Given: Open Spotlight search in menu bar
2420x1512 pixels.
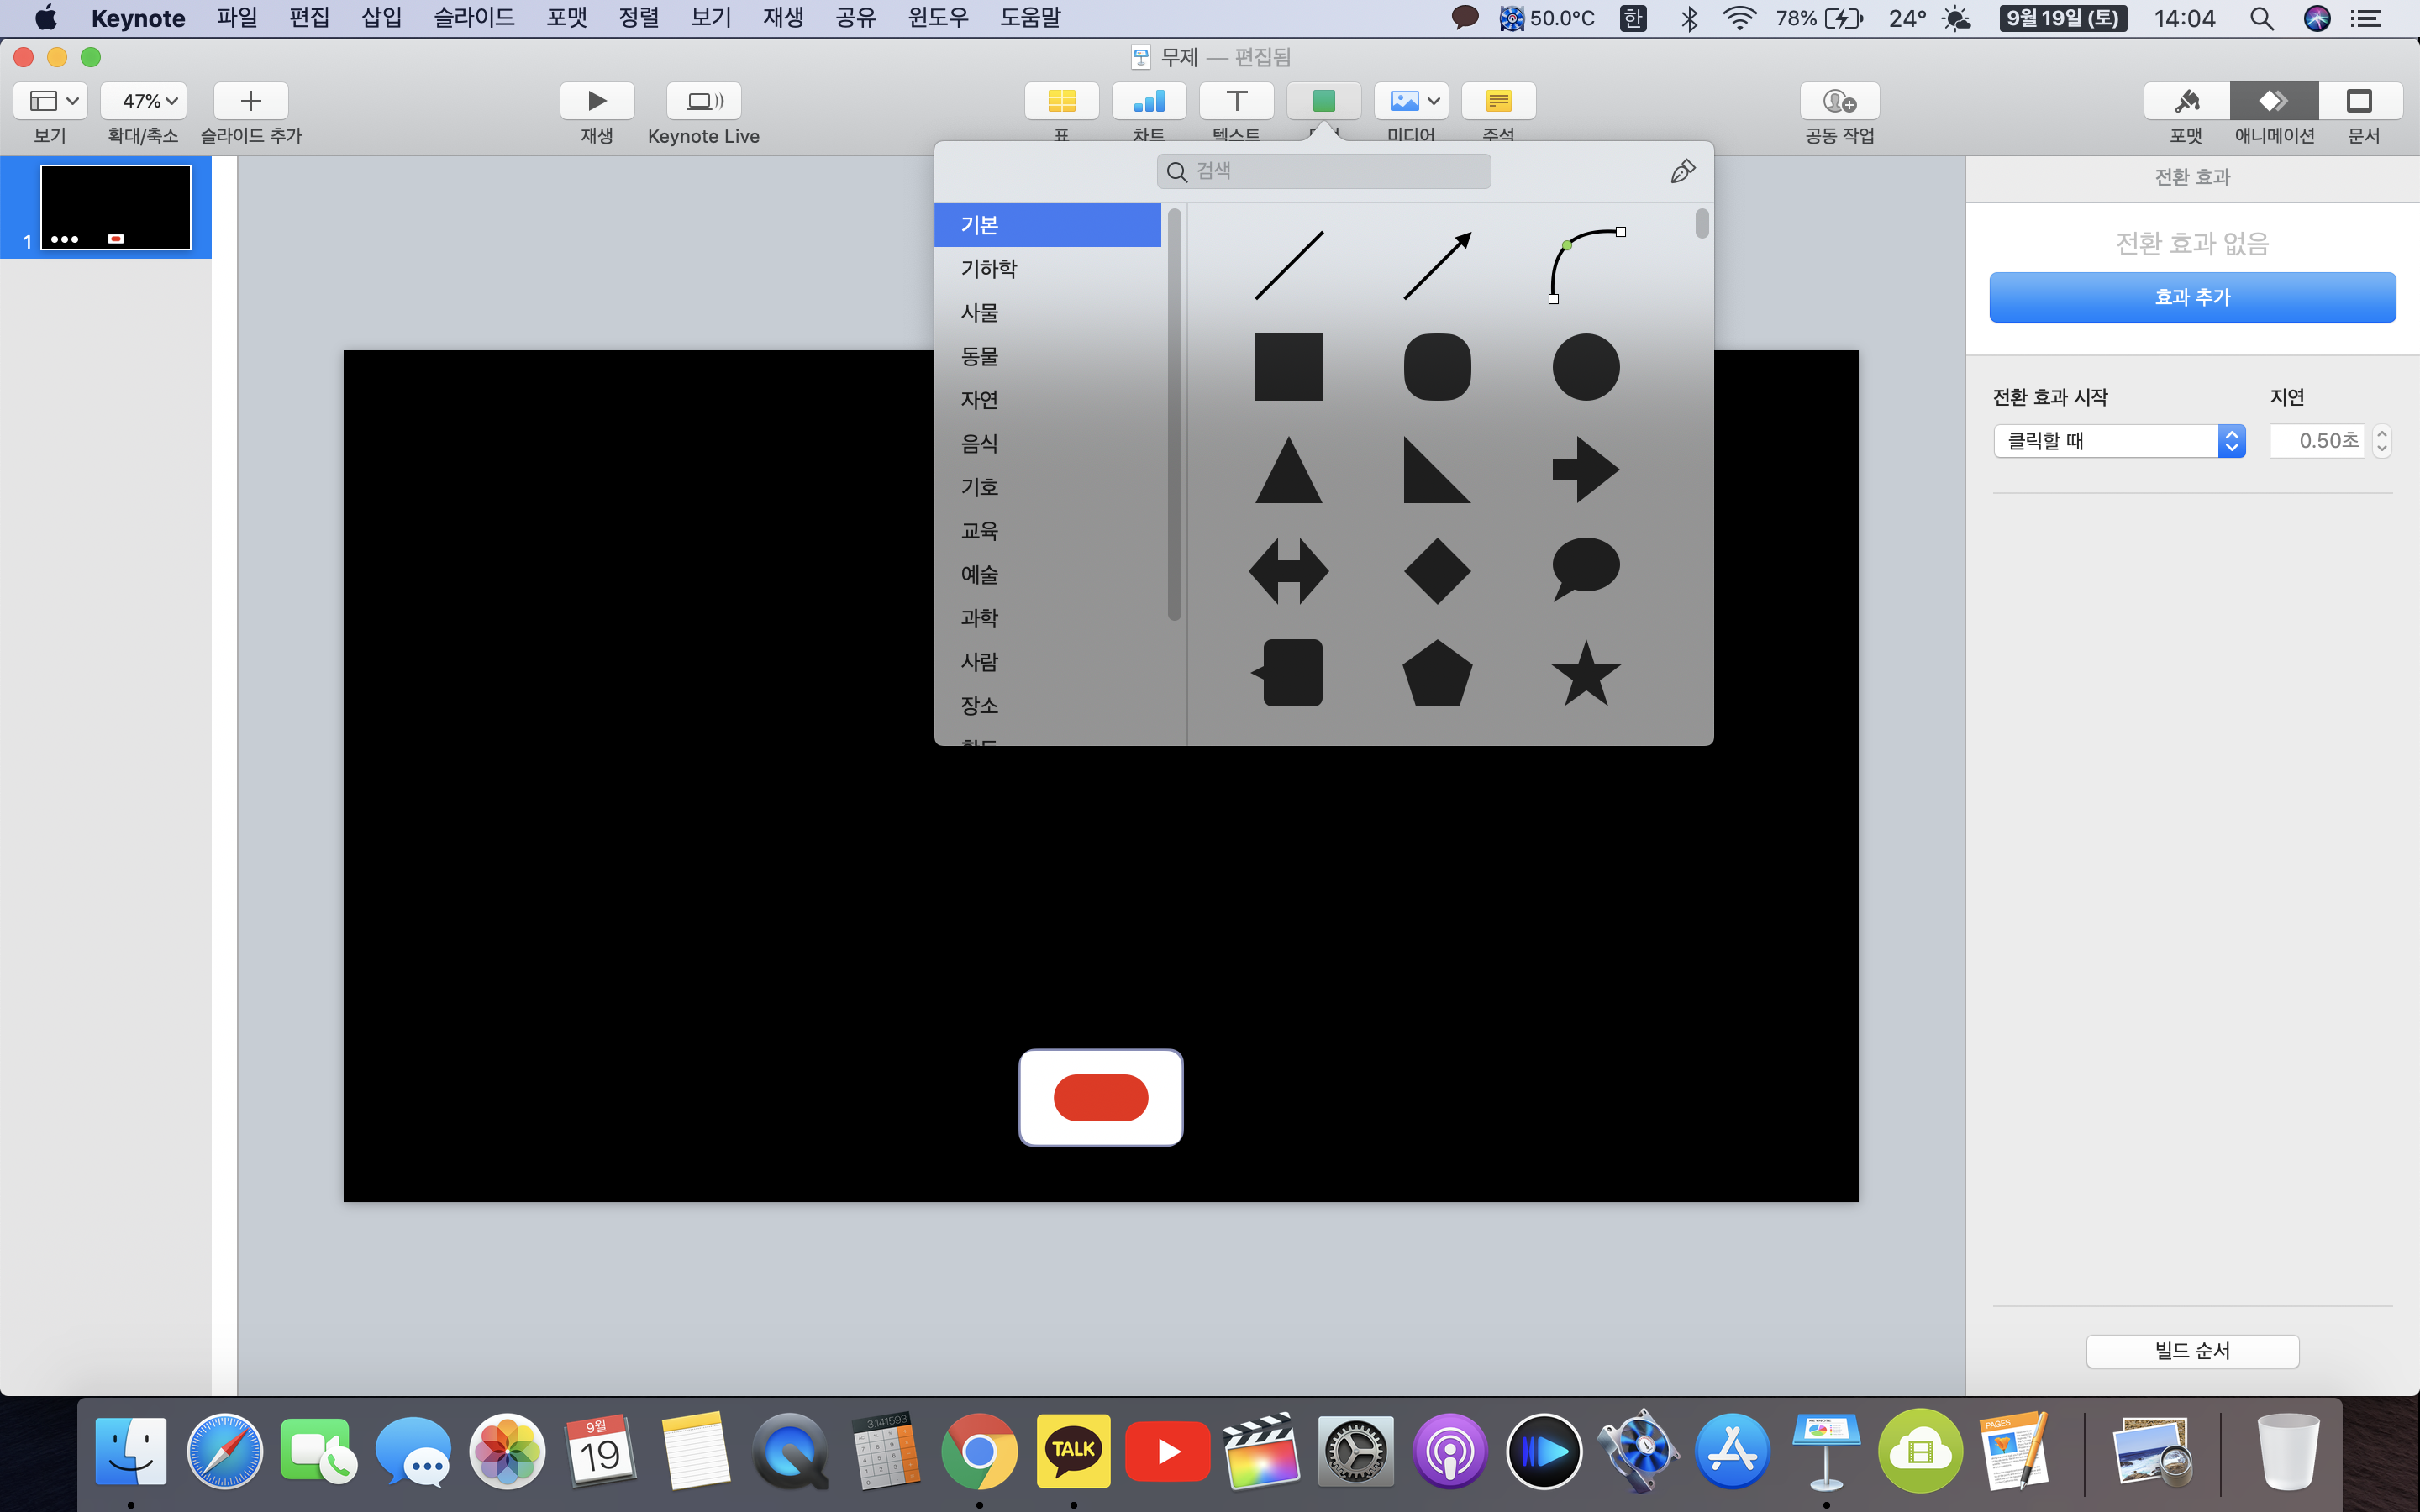Looking at the screenshot, I should click(x=2261, y=18).
